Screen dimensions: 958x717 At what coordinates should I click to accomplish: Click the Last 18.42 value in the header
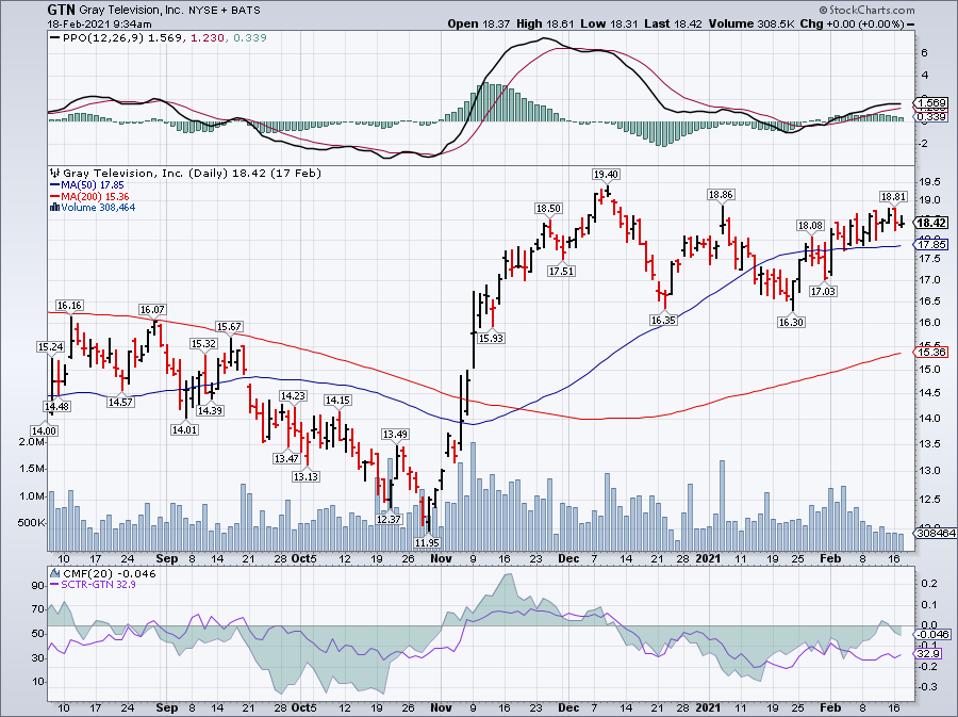coord(673,24)
